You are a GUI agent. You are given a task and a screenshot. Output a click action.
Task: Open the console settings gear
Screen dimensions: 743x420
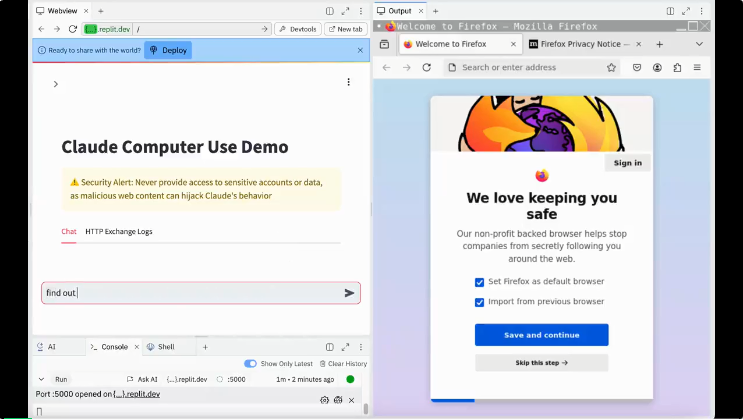click(324, 400)
